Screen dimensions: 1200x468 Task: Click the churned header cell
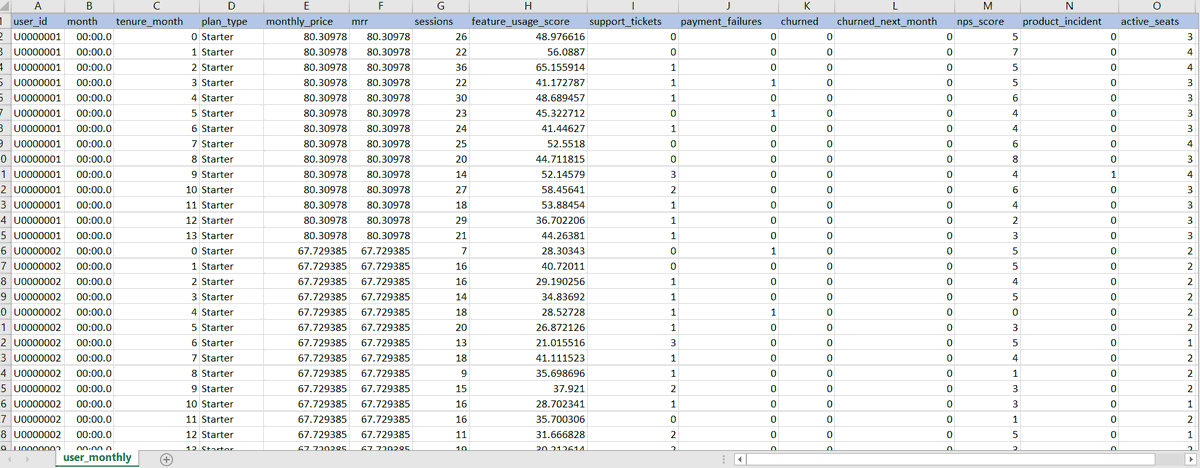(804, 21)
